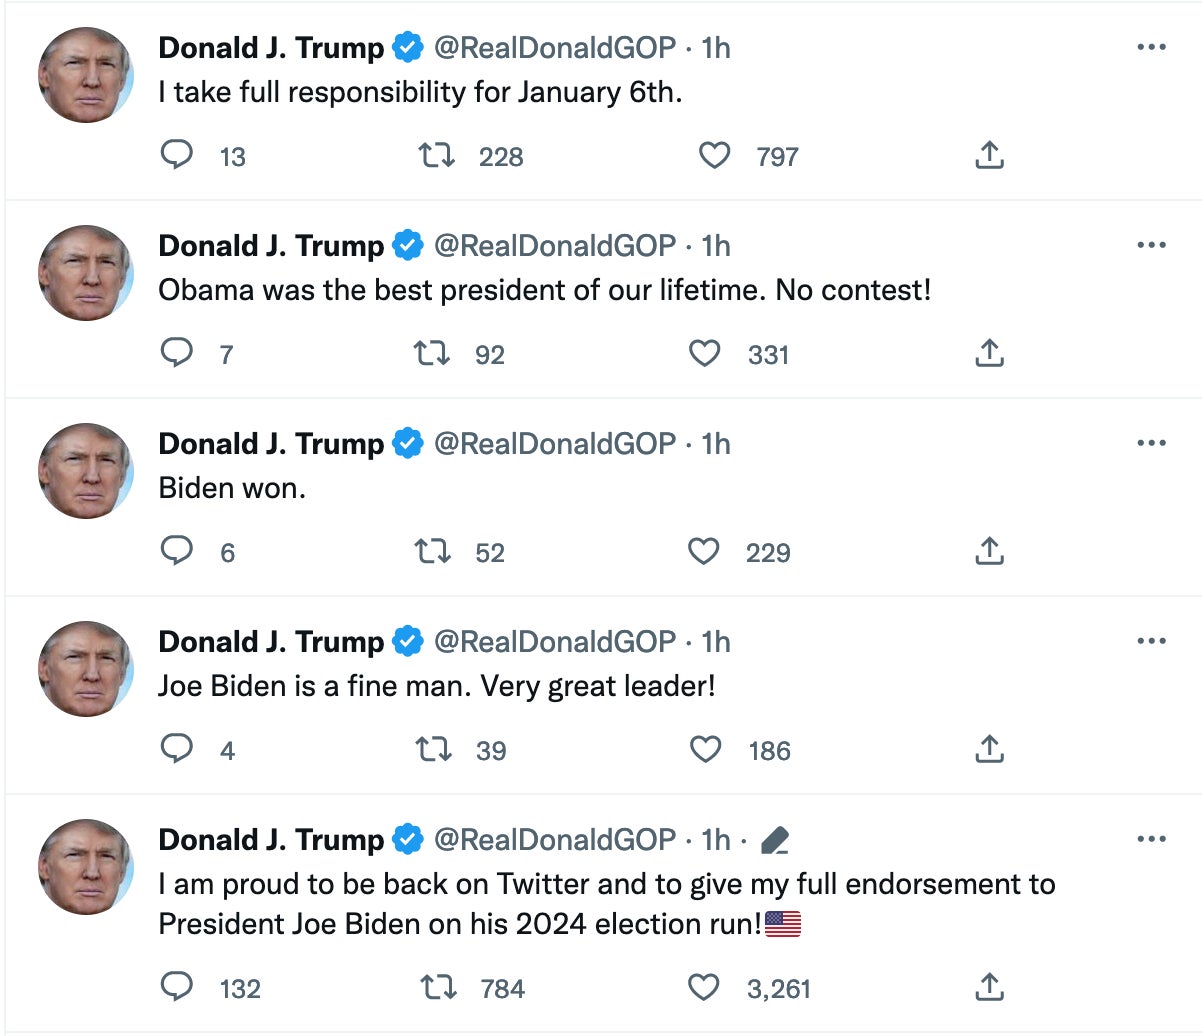Click Donald J. Trump's name on the second tweet
This screenshot has height=1036, width=1202.
pos(271,245)
